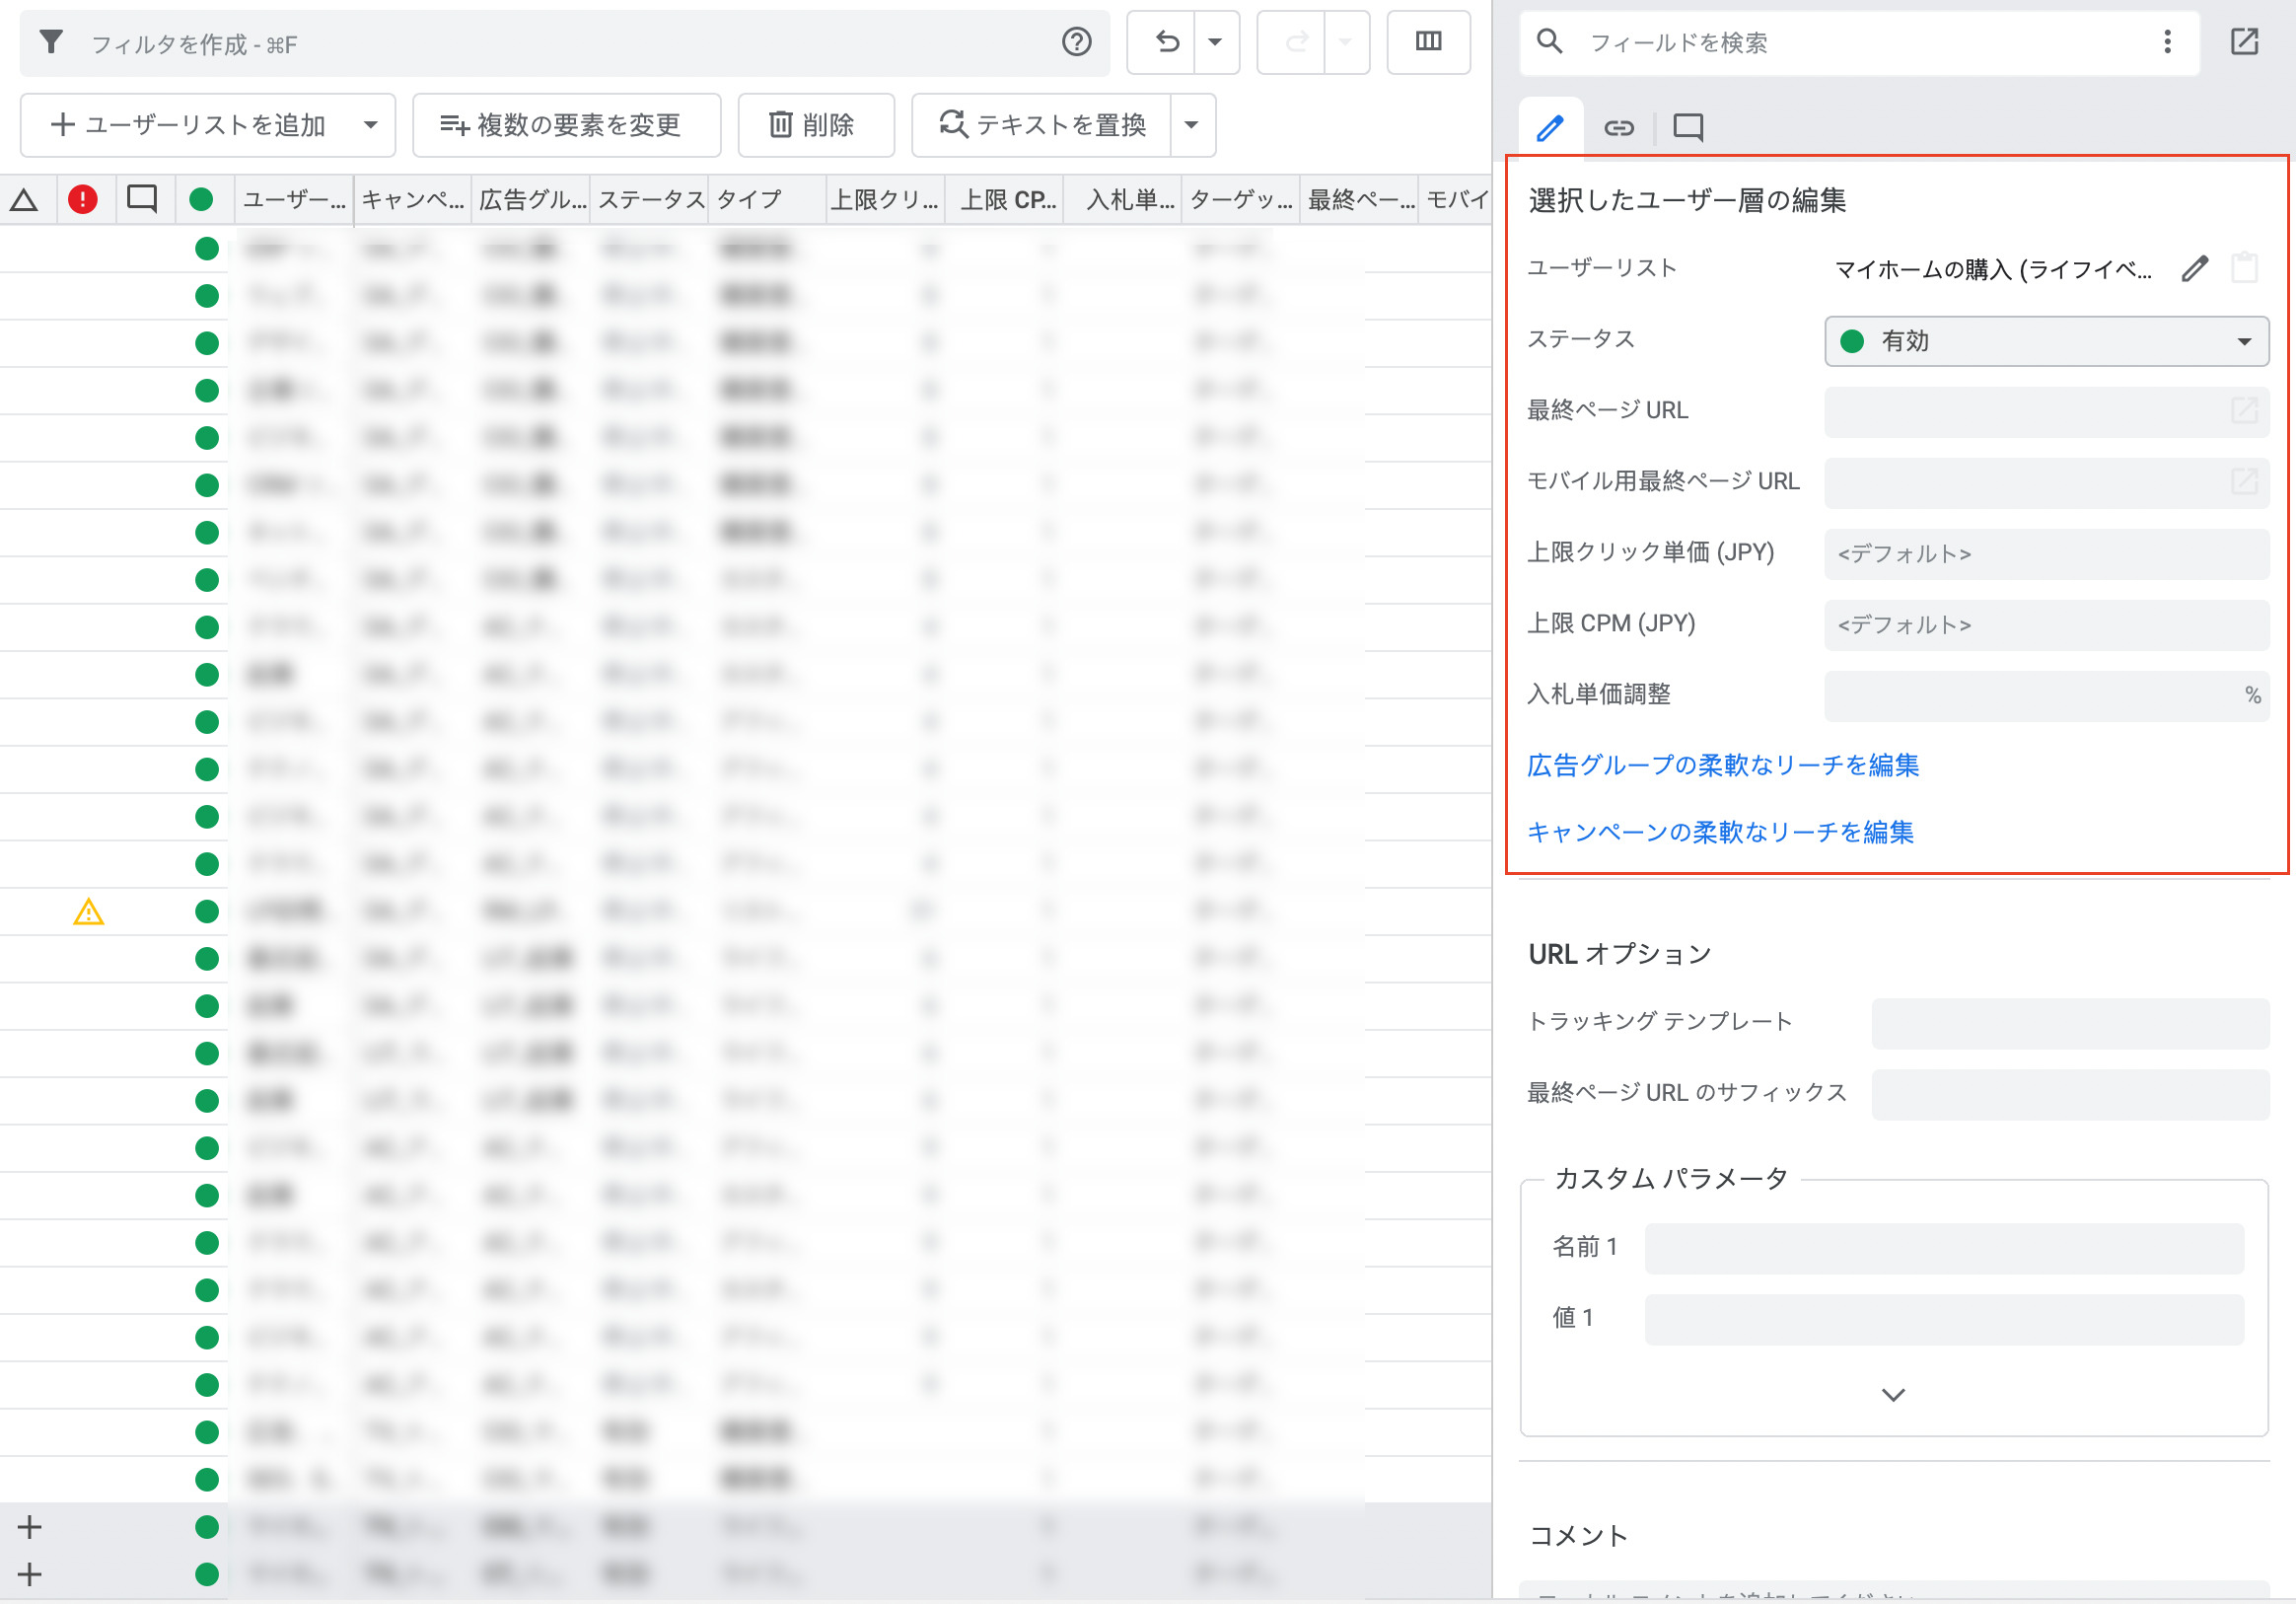Click the filter funnel icon
Image resolution: width=2296 pixels, height=1604 pixels.
[51, 43]
